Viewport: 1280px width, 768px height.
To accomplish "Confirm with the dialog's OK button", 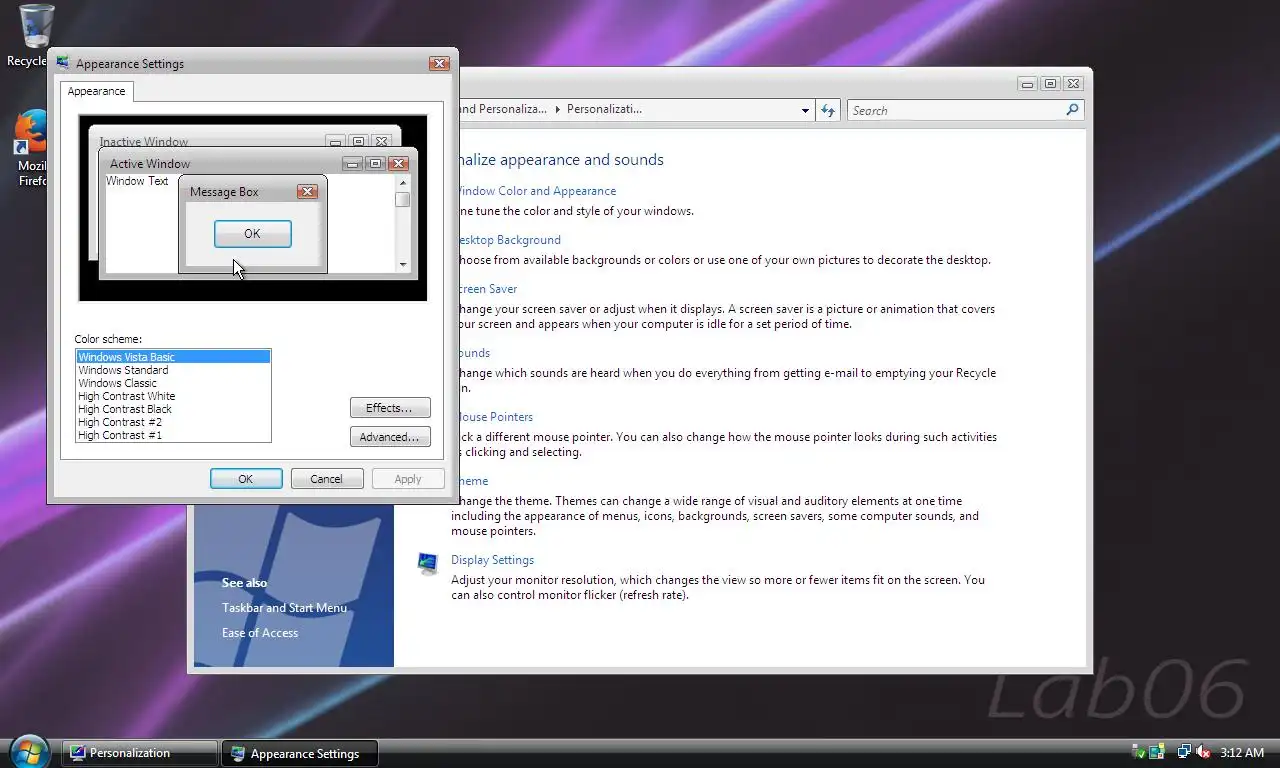I will point(246,479).
